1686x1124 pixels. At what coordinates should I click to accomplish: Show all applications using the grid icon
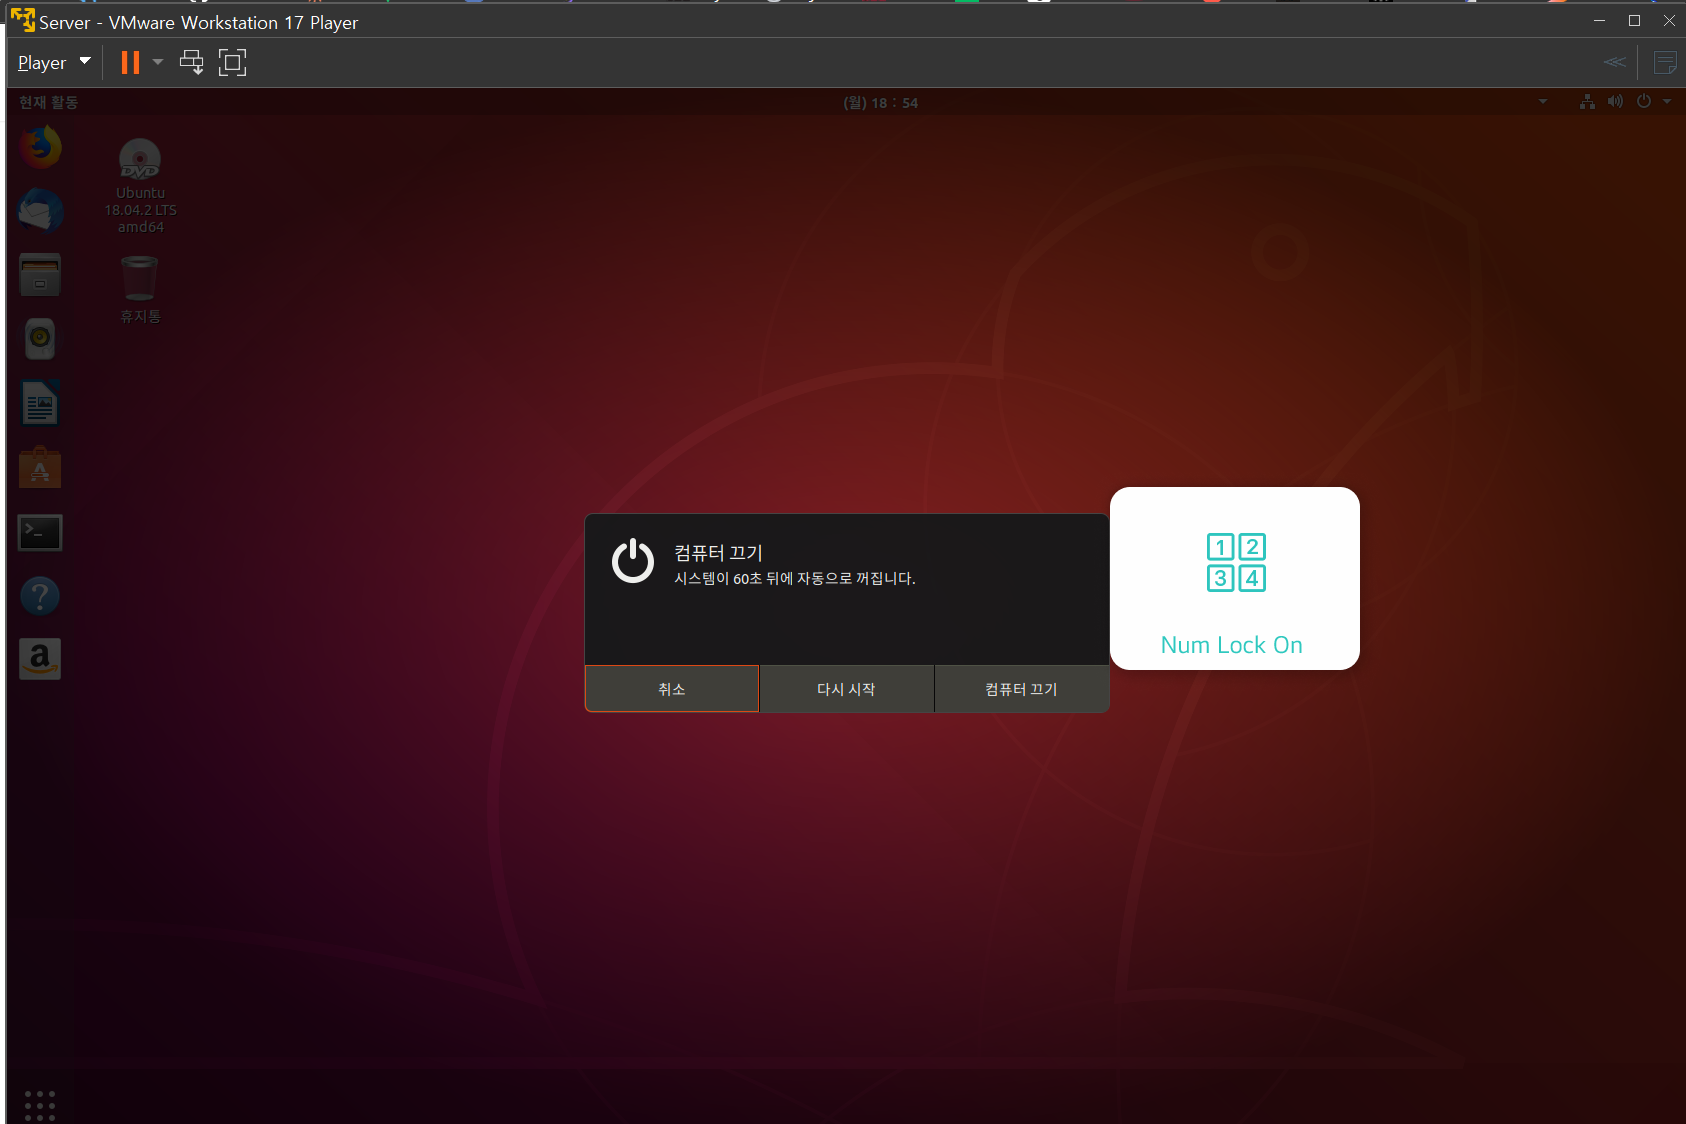40,1105
